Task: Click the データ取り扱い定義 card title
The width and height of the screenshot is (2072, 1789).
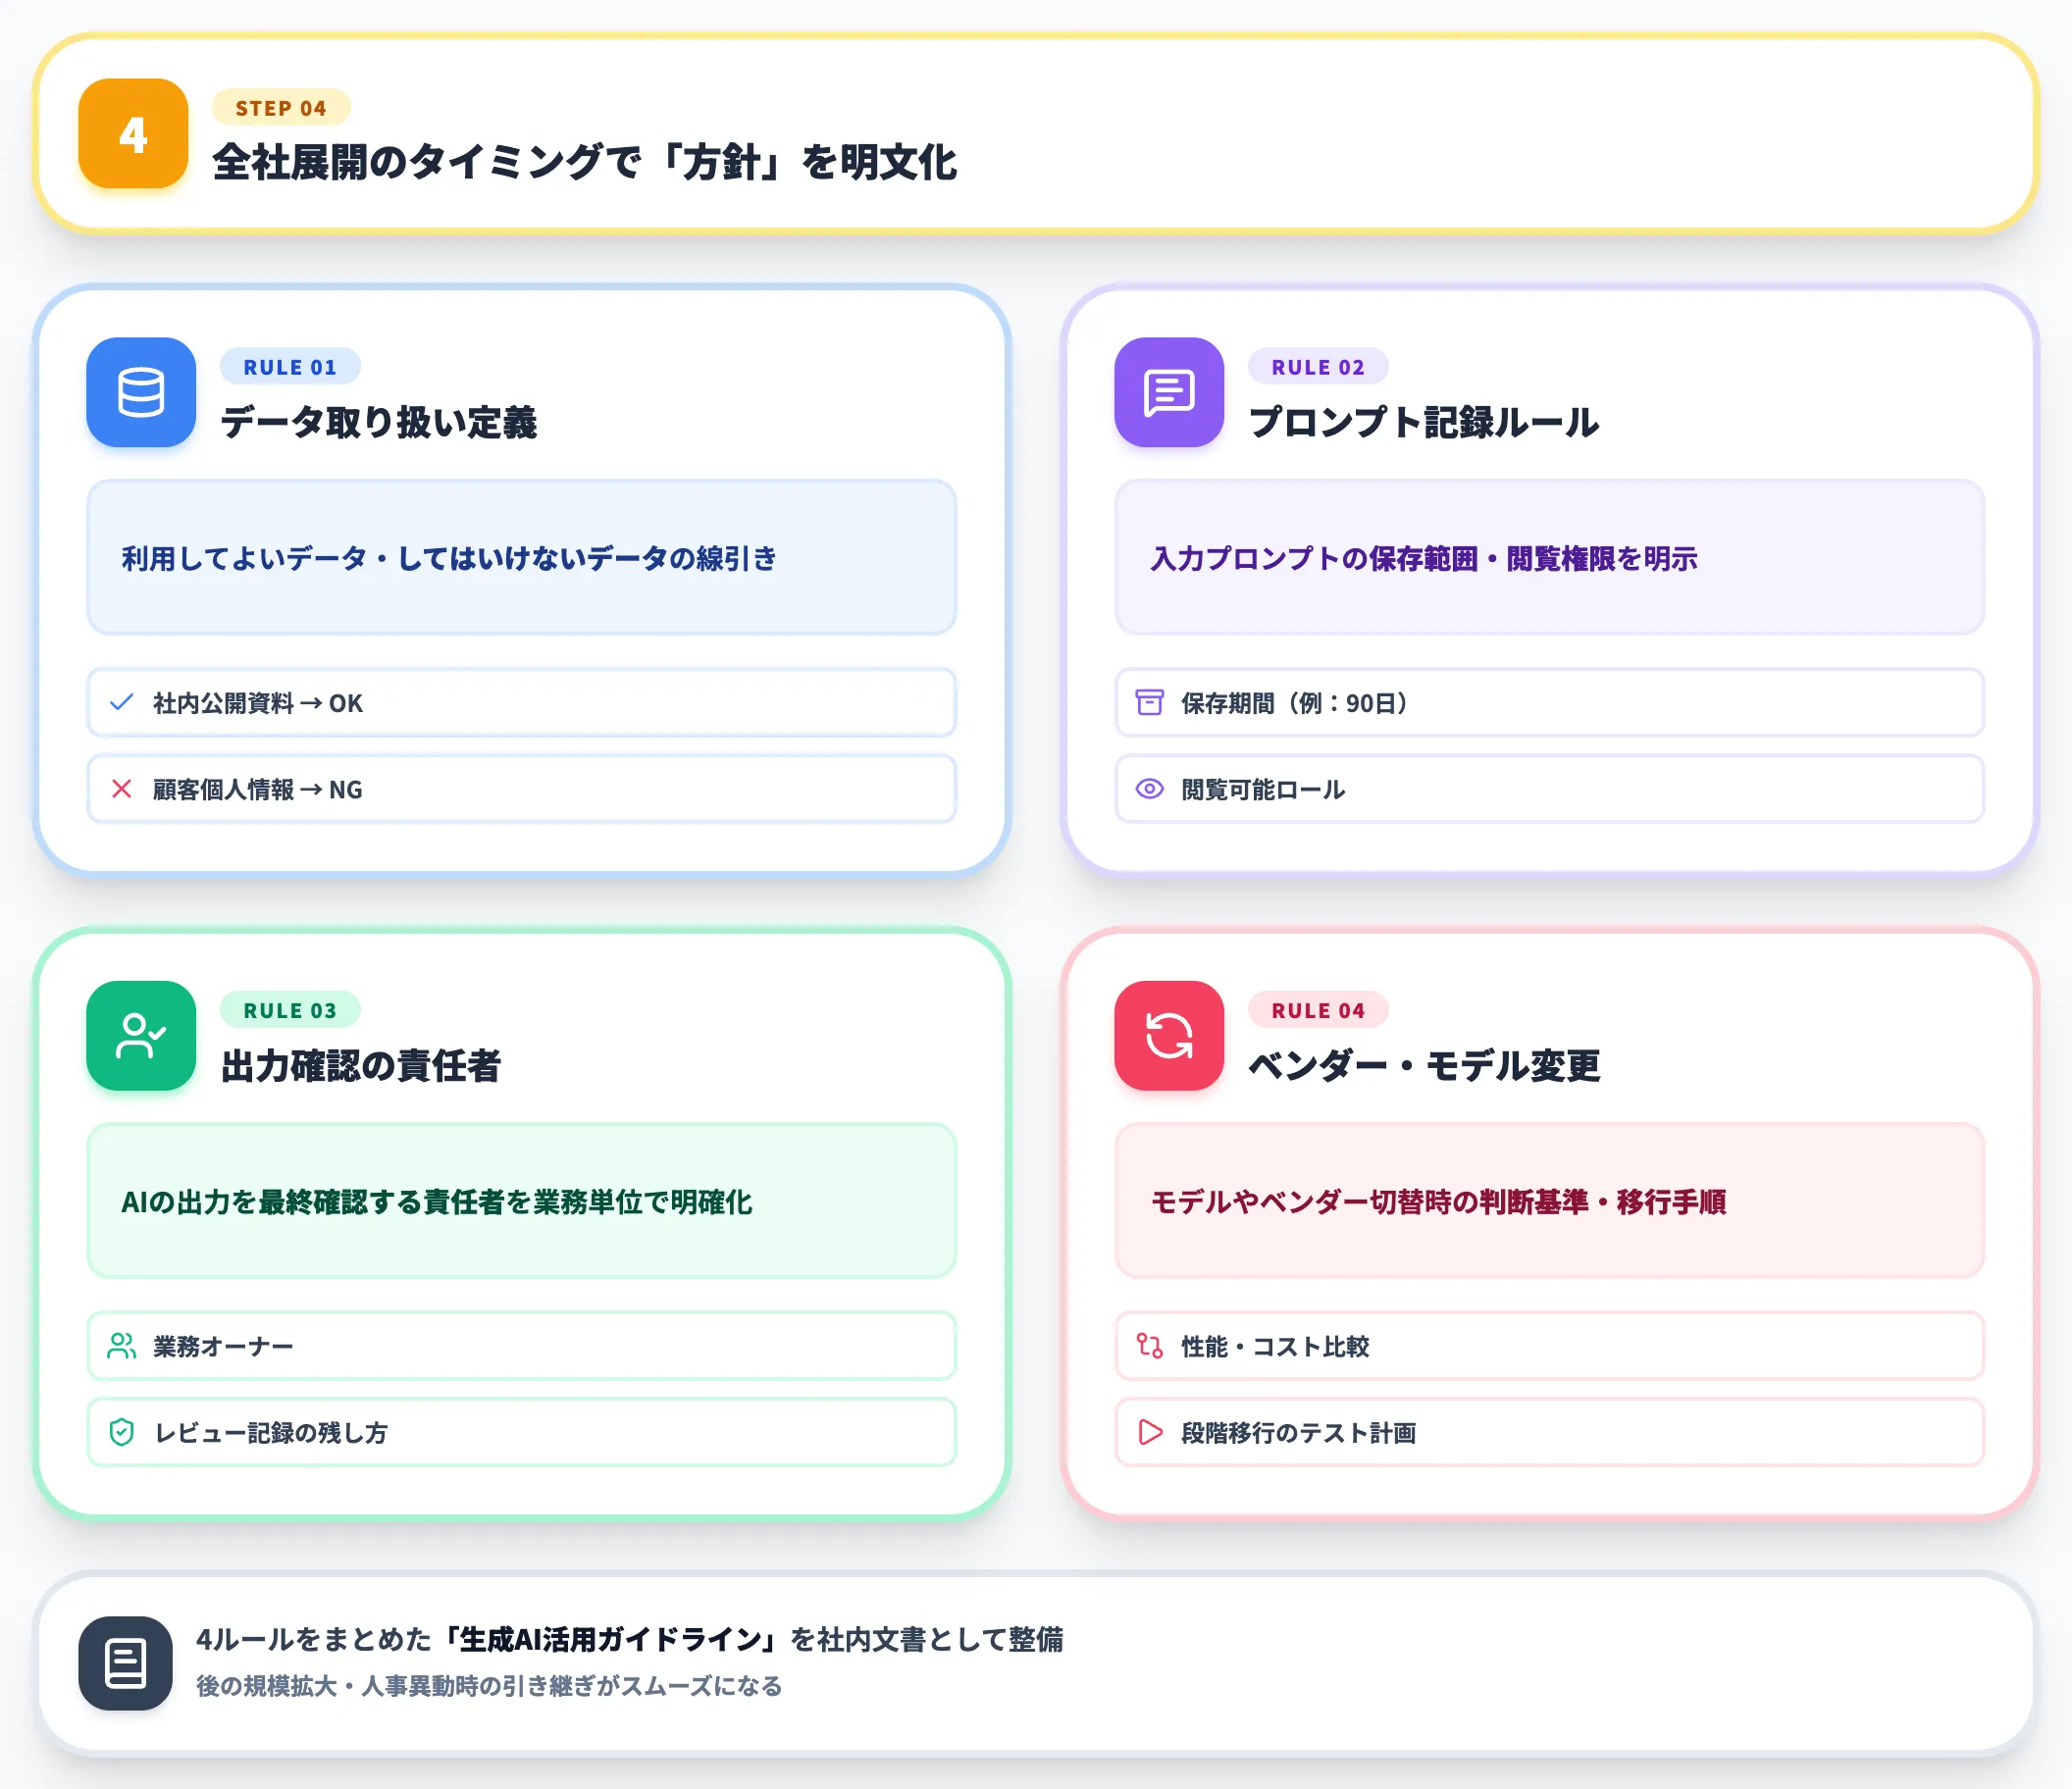Action: 379,422
